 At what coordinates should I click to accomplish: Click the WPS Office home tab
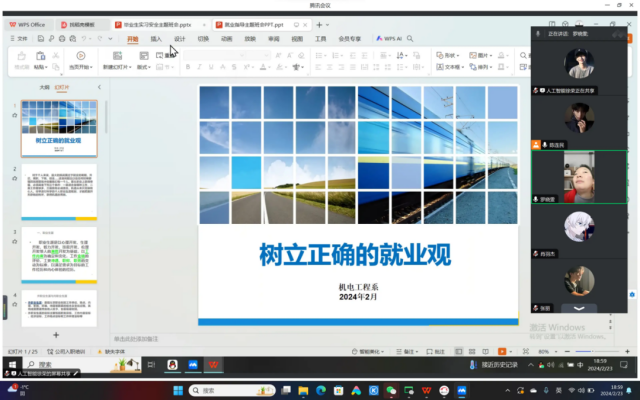(33, 22)
